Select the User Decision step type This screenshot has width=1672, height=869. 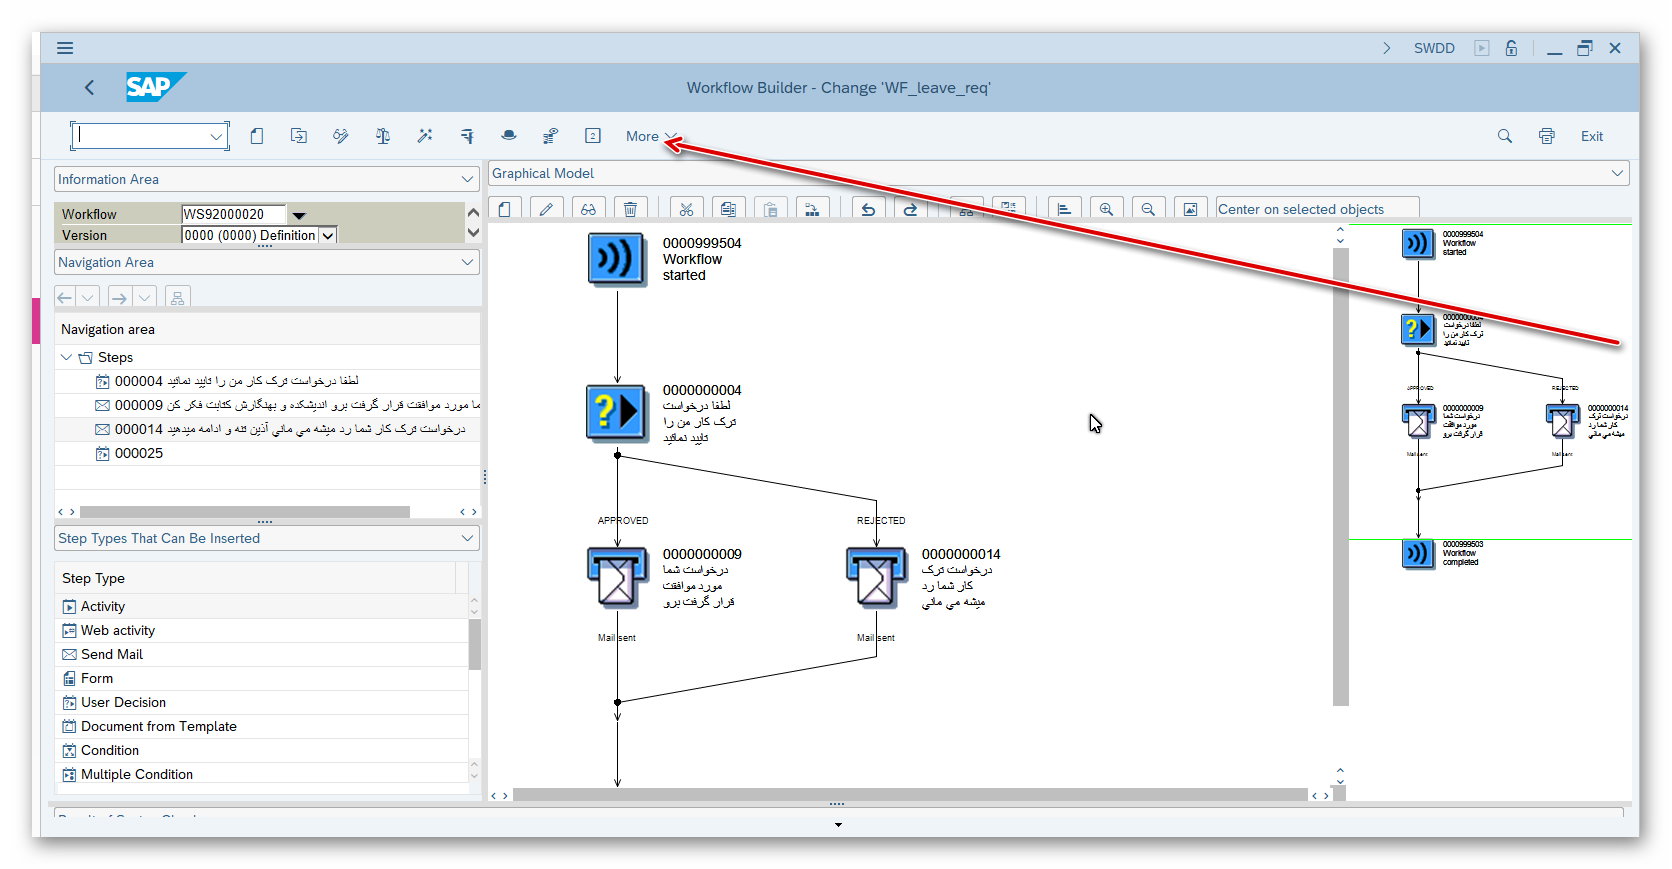123,702
